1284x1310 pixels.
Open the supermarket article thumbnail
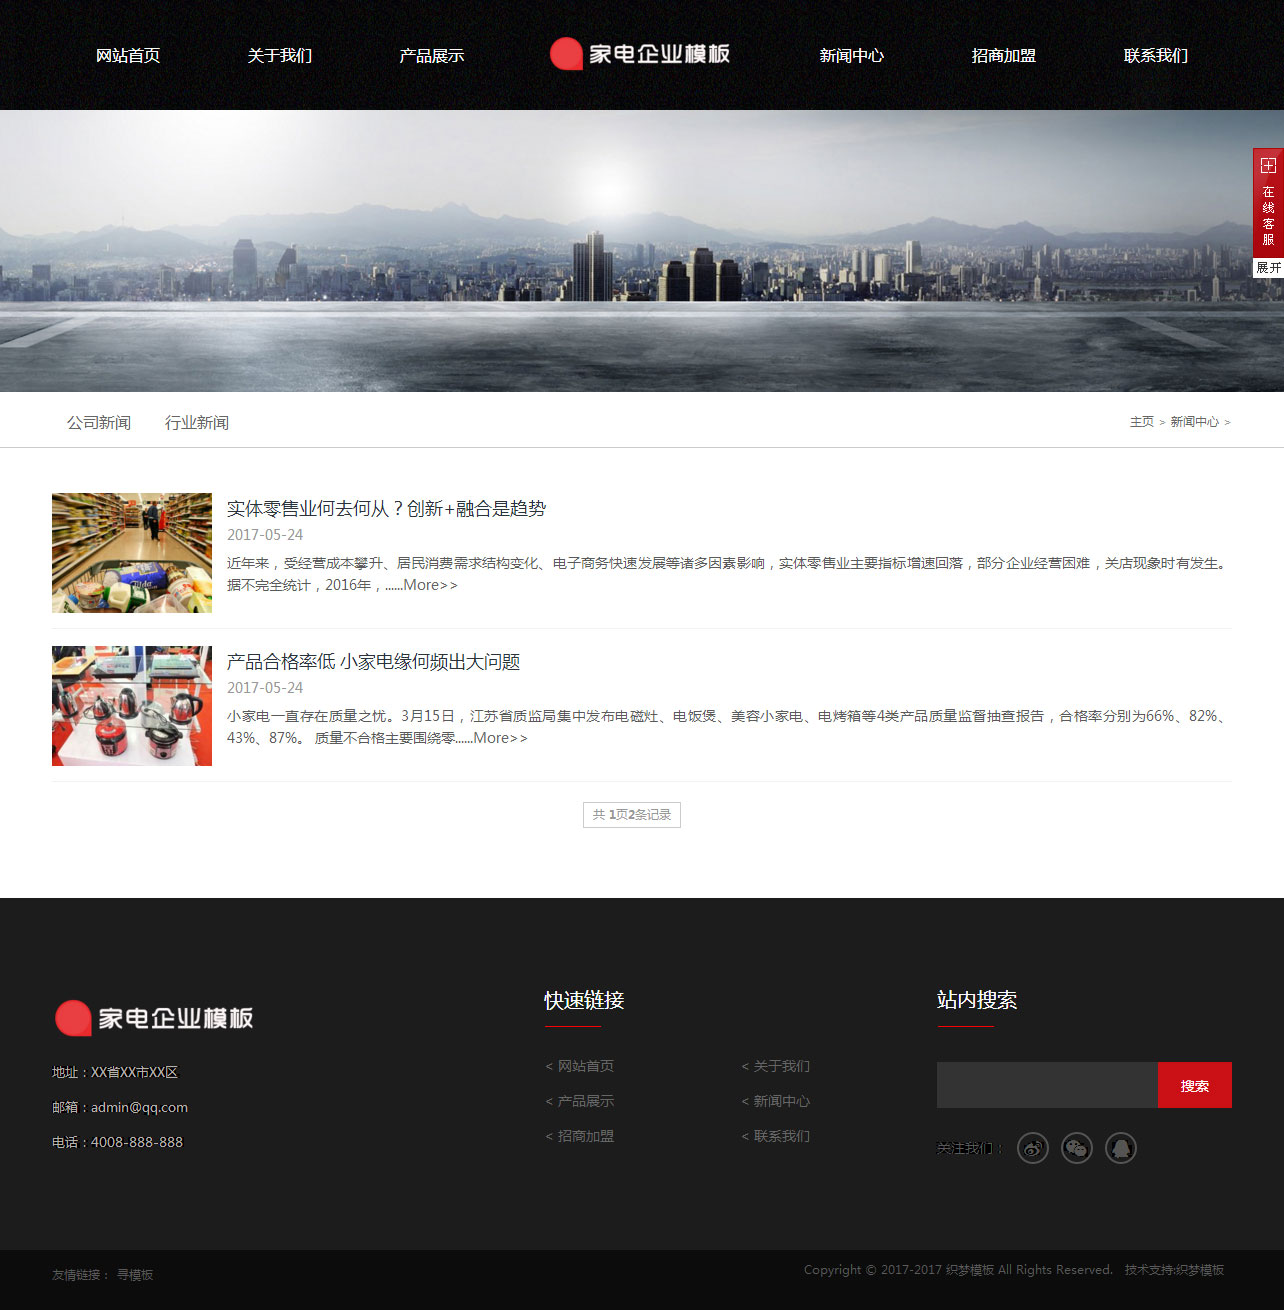(x=132, y=553)
